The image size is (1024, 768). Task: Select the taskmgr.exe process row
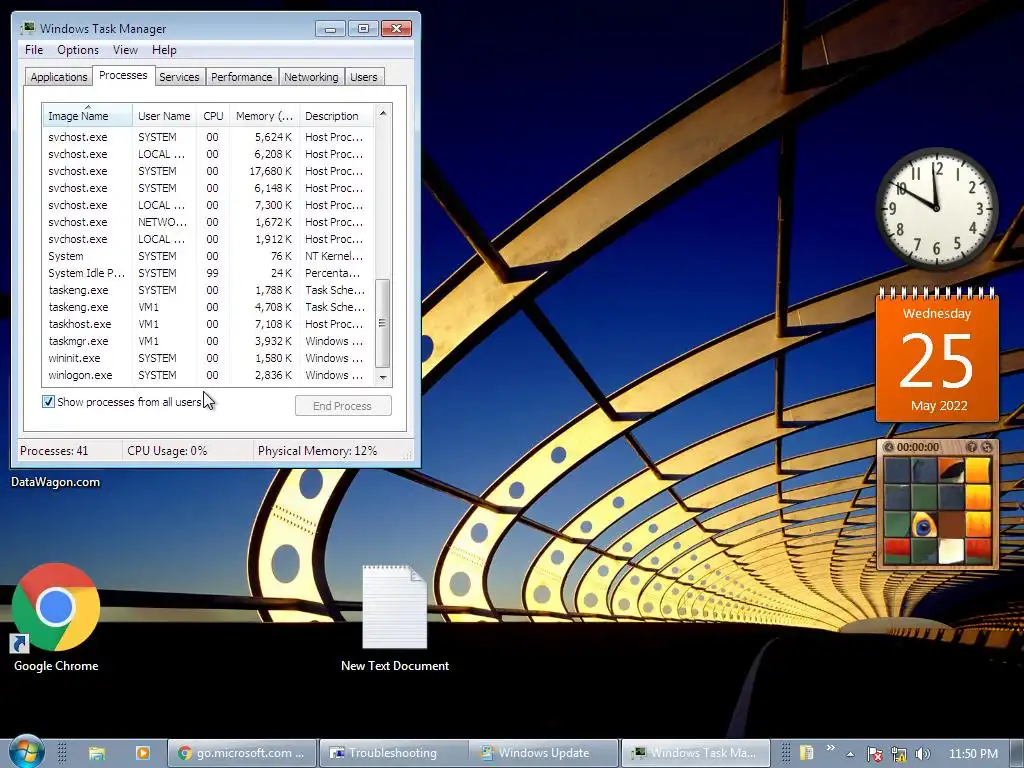[208, 341]
